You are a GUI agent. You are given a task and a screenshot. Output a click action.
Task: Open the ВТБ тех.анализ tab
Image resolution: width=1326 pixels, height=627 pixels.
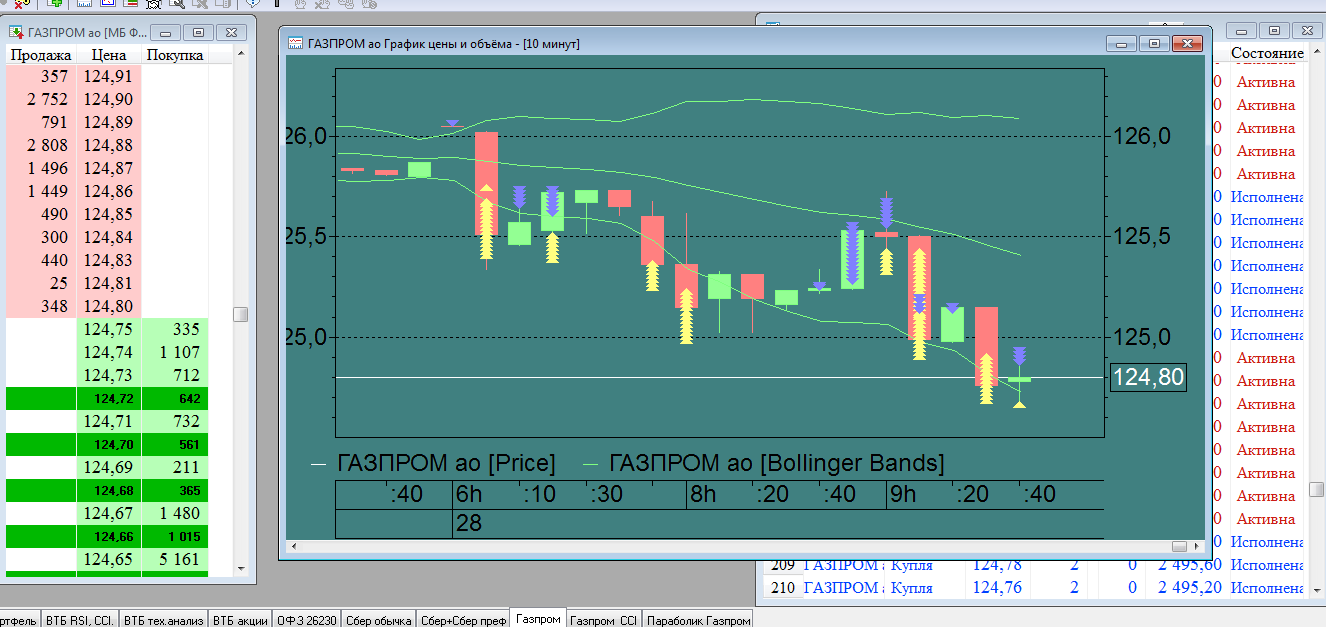[163, 620]
